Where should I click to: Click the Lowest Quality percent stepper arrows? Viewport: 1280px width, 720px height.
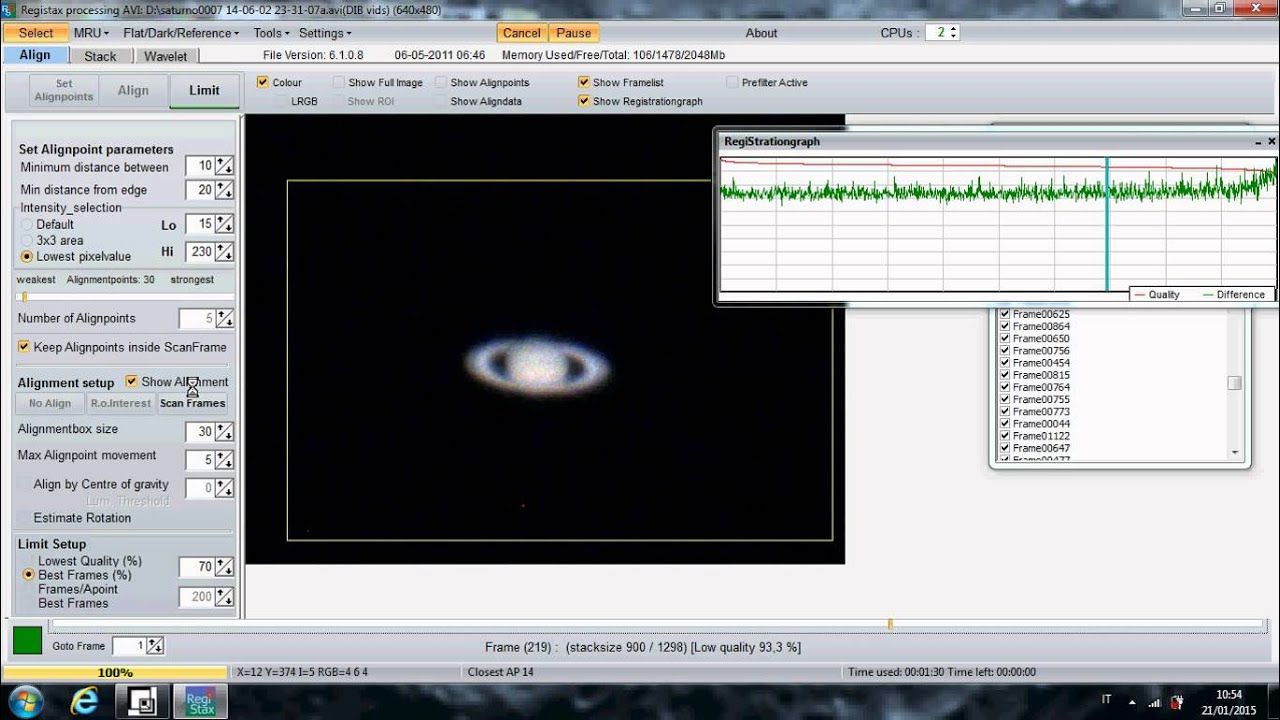(x=225, y=568)
